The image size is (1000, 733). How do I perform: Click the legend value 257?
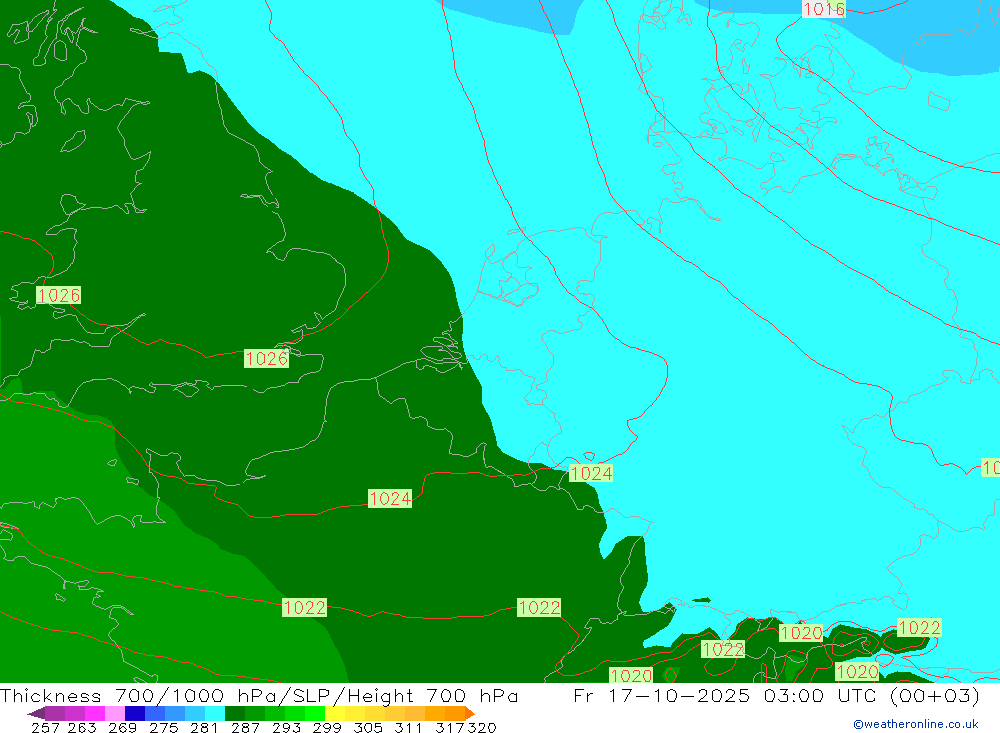[45, 727]
